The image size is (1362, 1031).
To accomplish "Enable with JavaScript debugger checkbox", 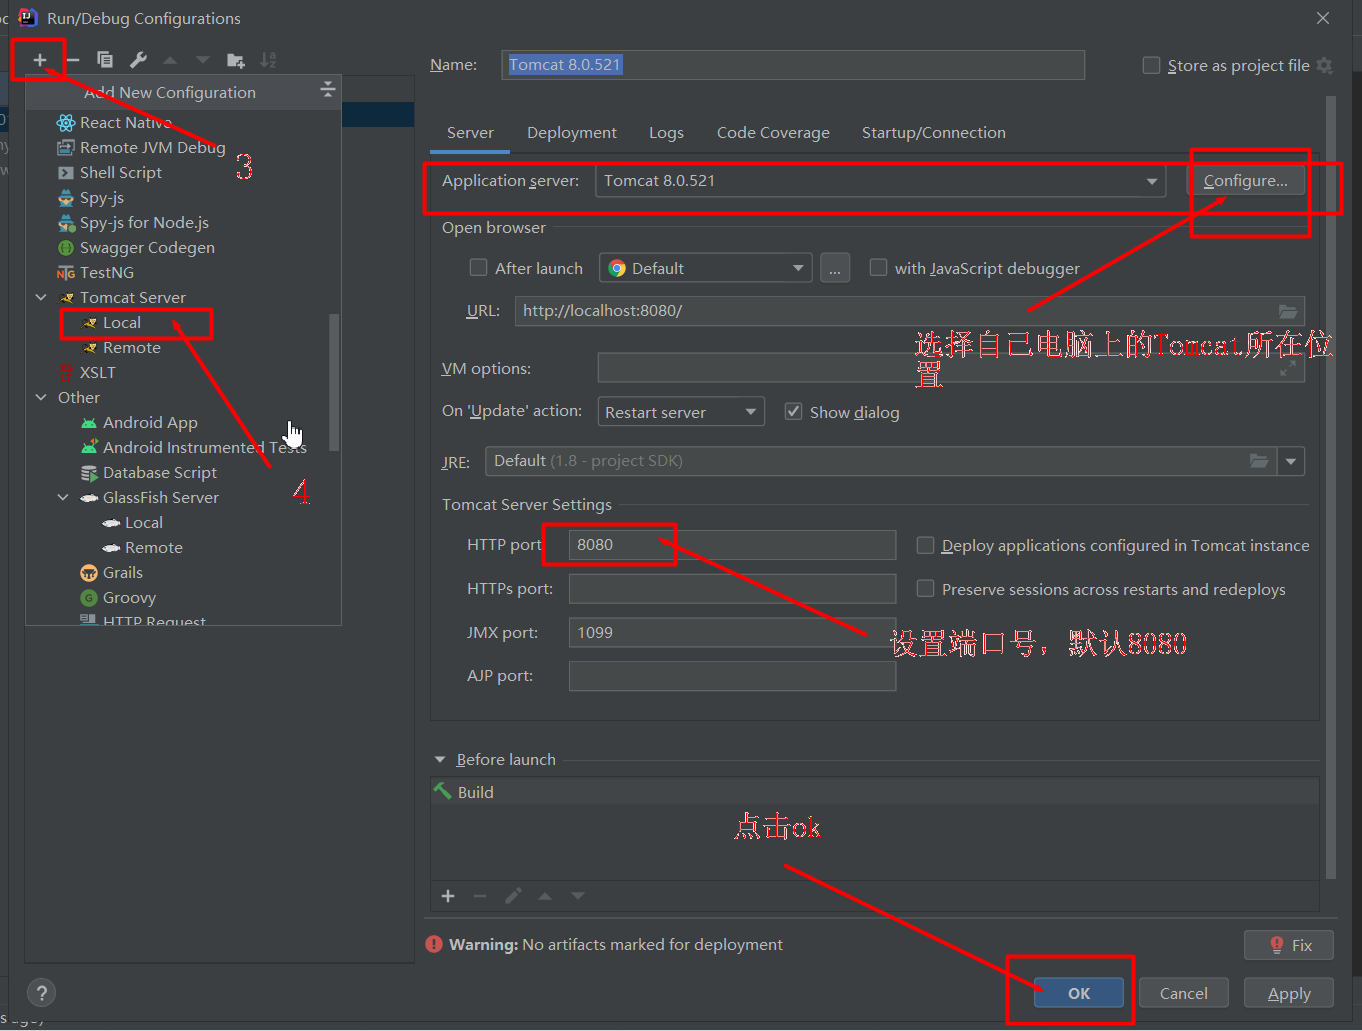I will (878, 267).
